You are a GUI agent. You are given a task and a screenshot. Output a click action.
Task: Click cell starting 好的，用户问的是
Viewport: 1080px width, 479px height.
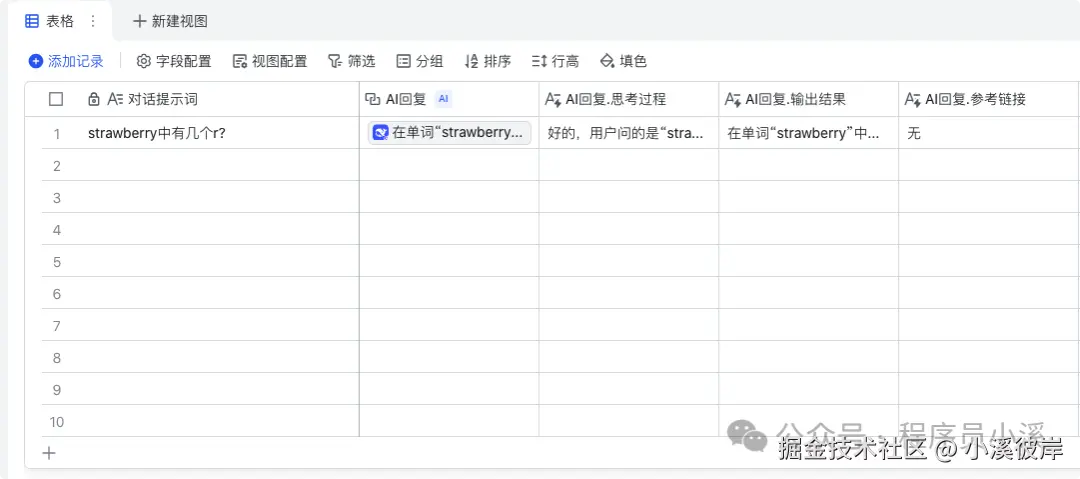[629, 133]
